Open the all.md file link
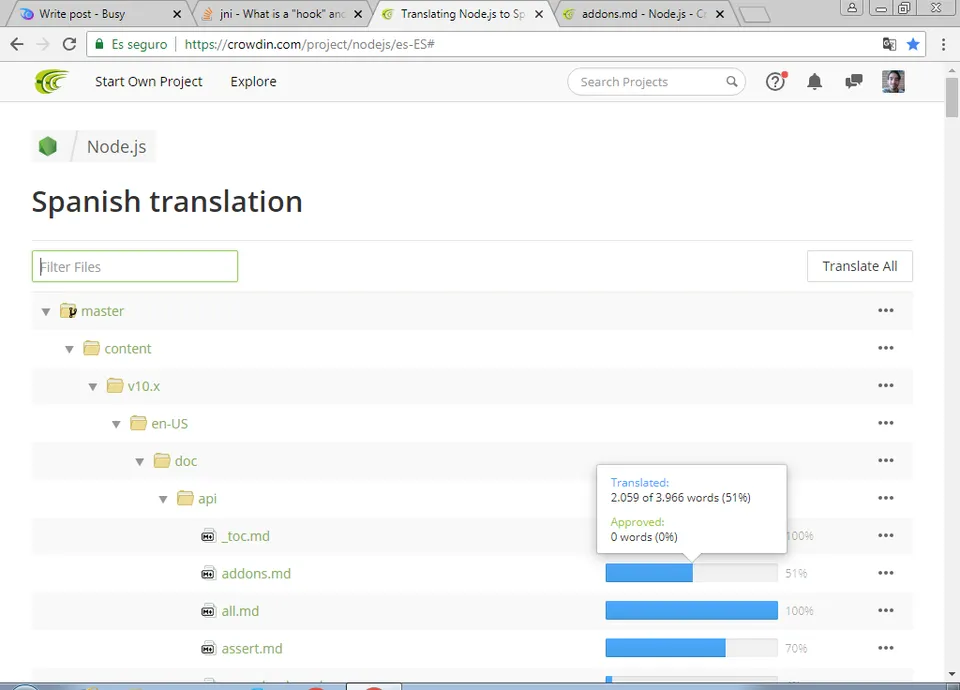Screen dimensions: 960x690 point(240,611)
